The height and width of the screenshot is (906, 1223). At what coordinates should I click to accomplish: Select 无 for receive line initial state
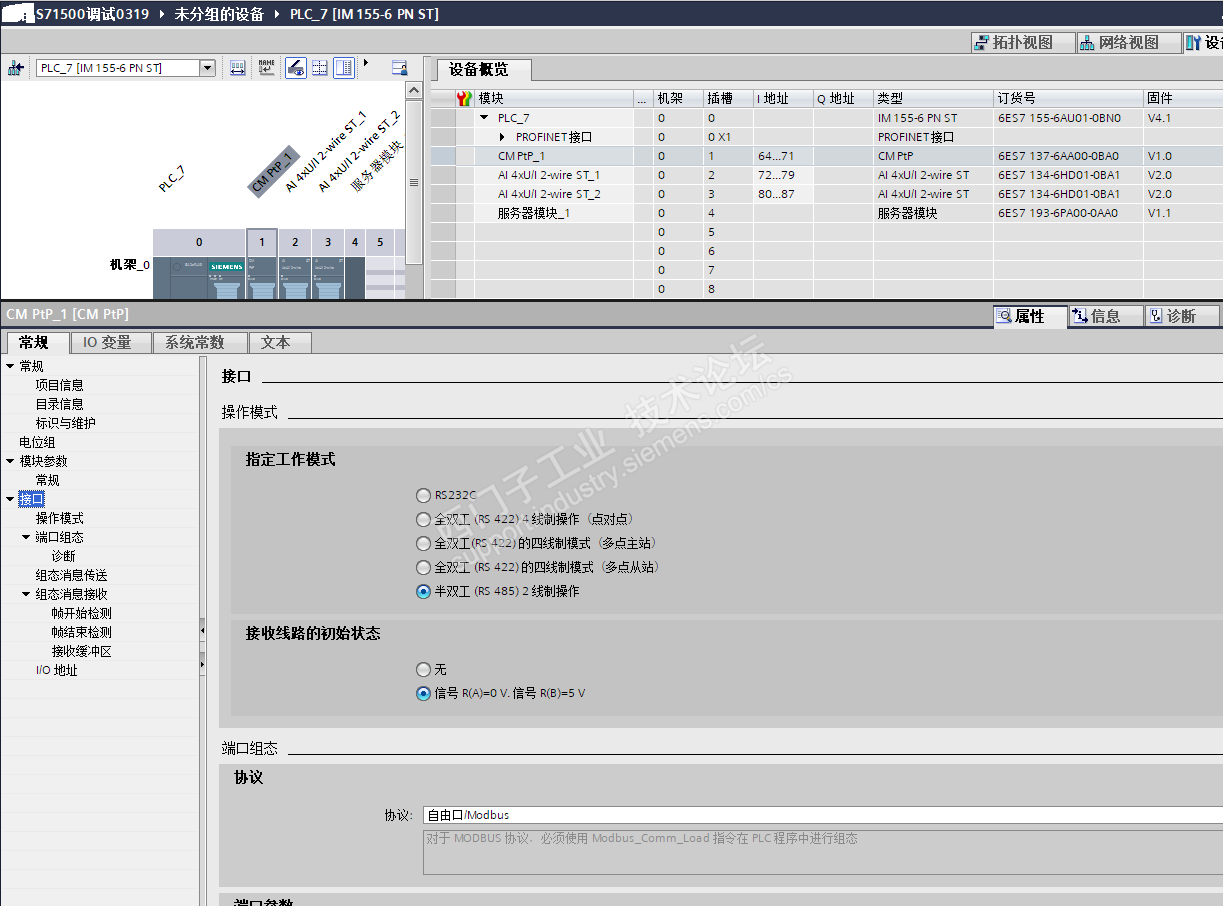424,669
